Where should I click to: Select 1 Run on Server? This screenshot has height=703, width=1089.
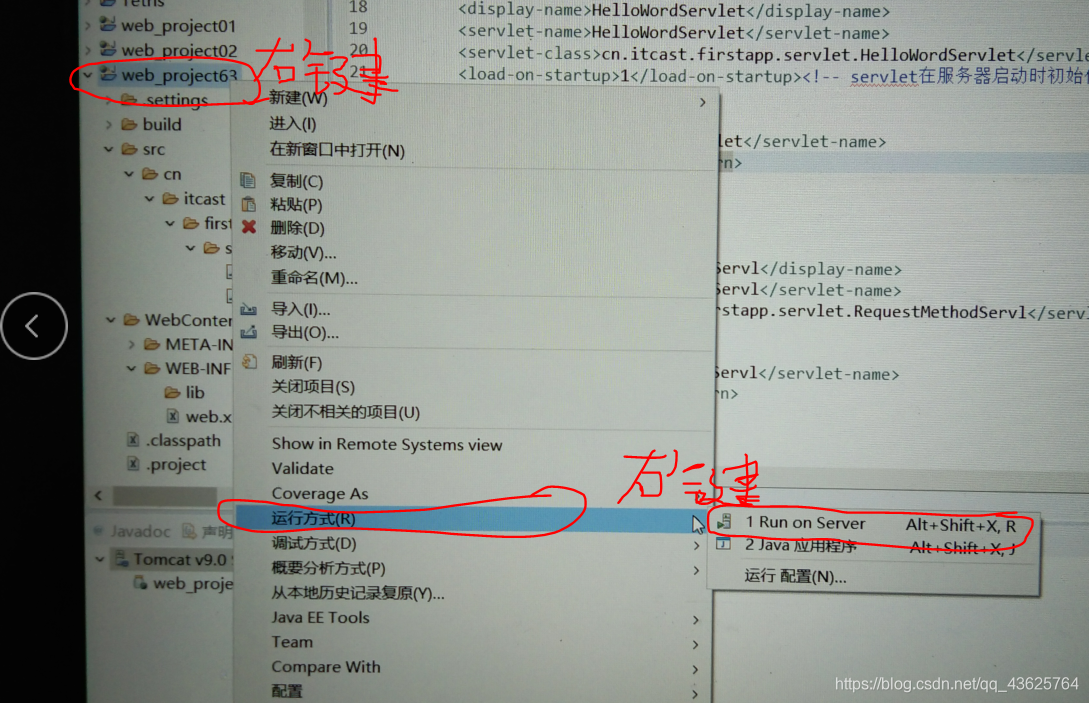tap(874, 523)
